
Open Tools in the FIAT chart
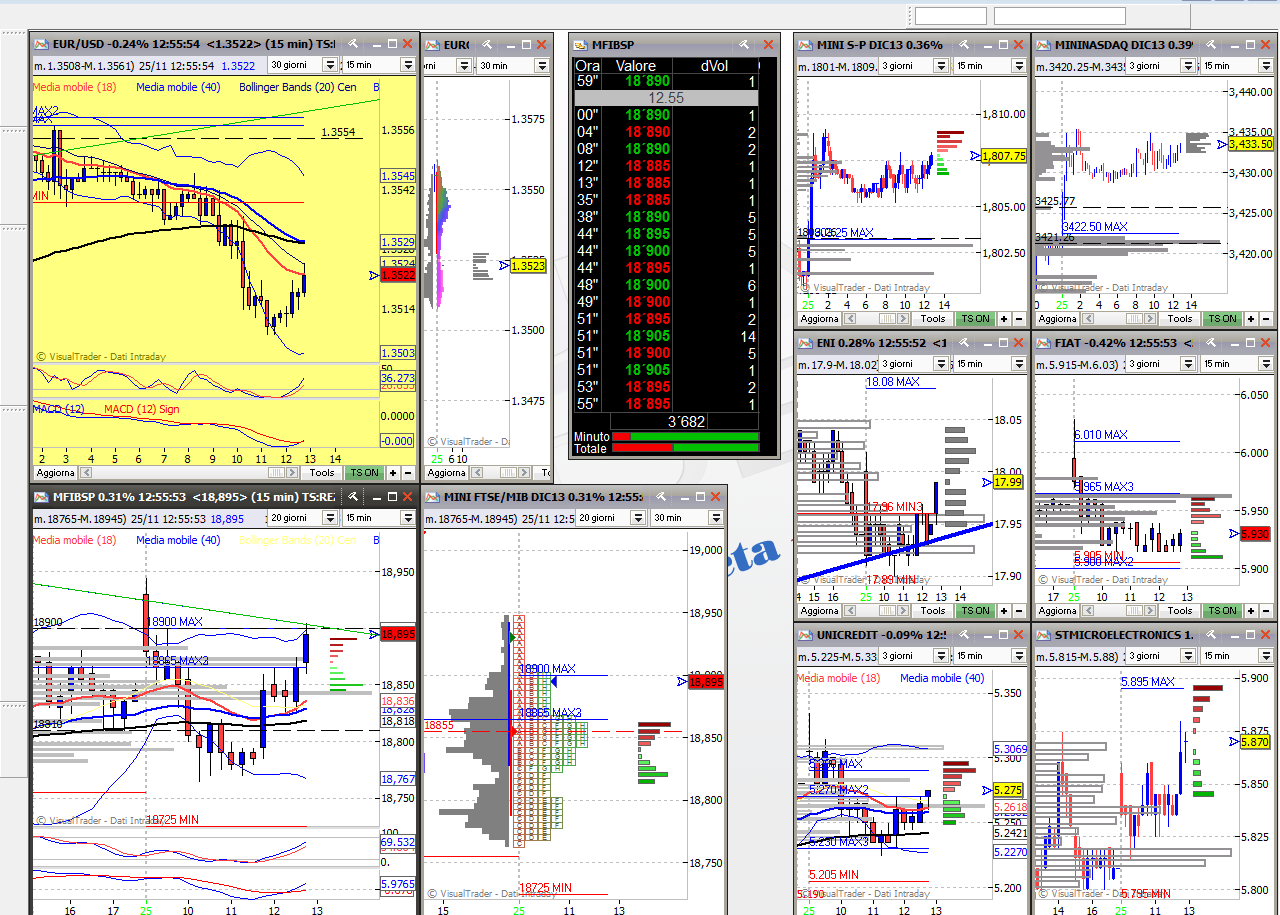(x=1180, y=611)
